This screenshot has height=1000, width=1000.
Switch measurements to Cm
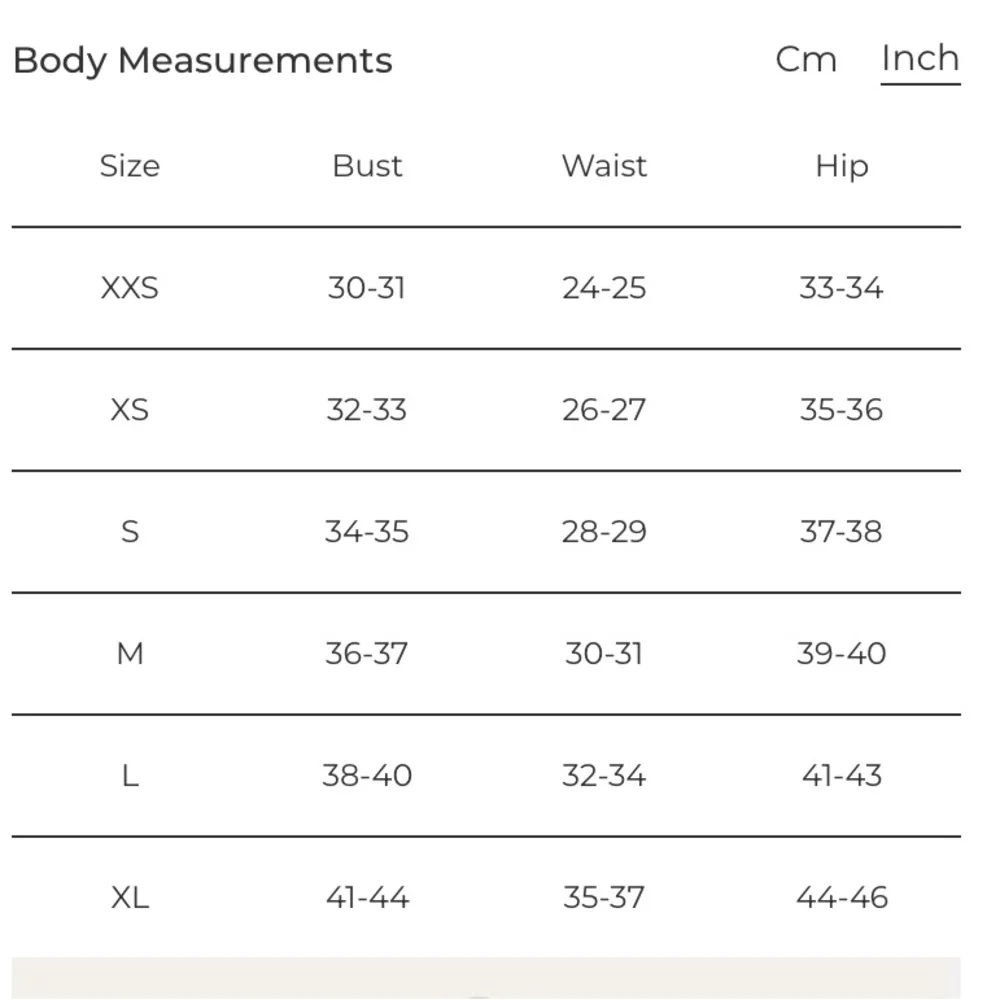point(805,60)
